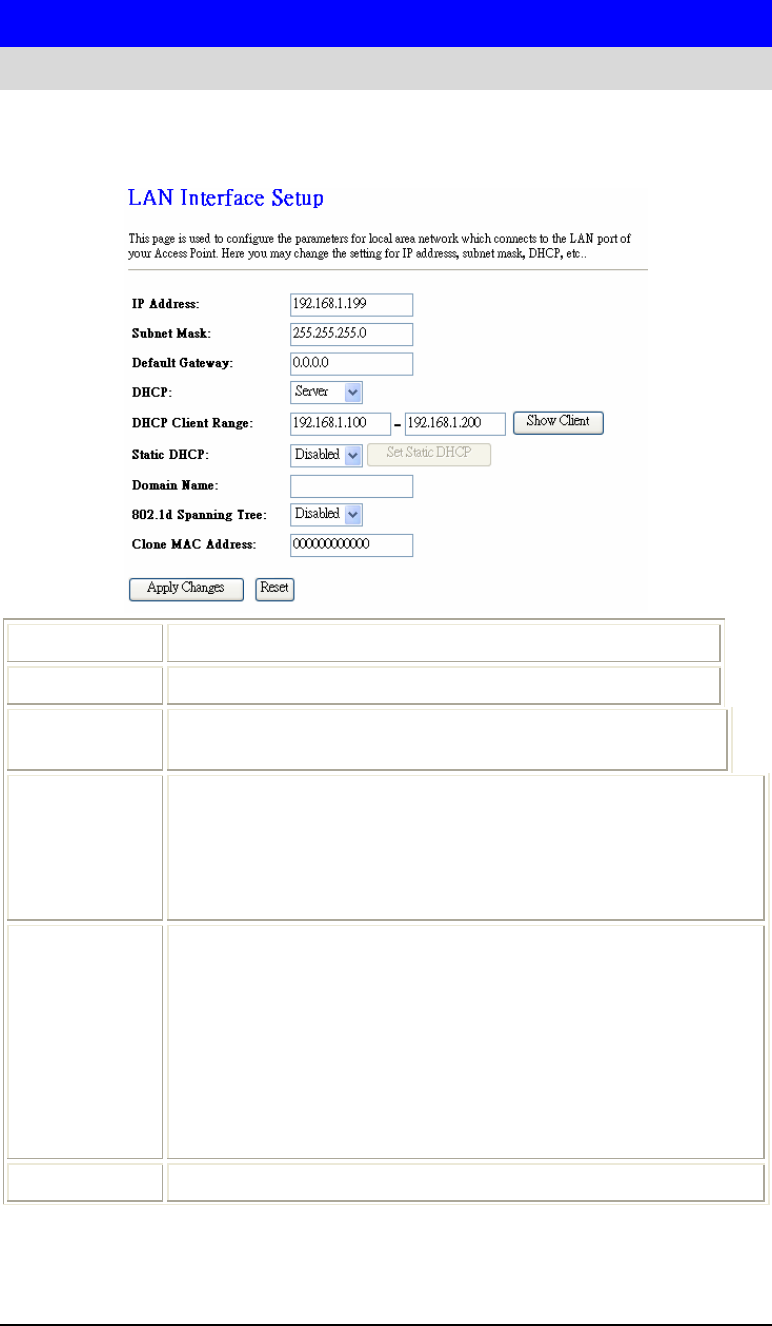The image size is (772, 1326).
Task: Click the DHCP range end field 192.168.1.200
Action: [x=455, y=423]
